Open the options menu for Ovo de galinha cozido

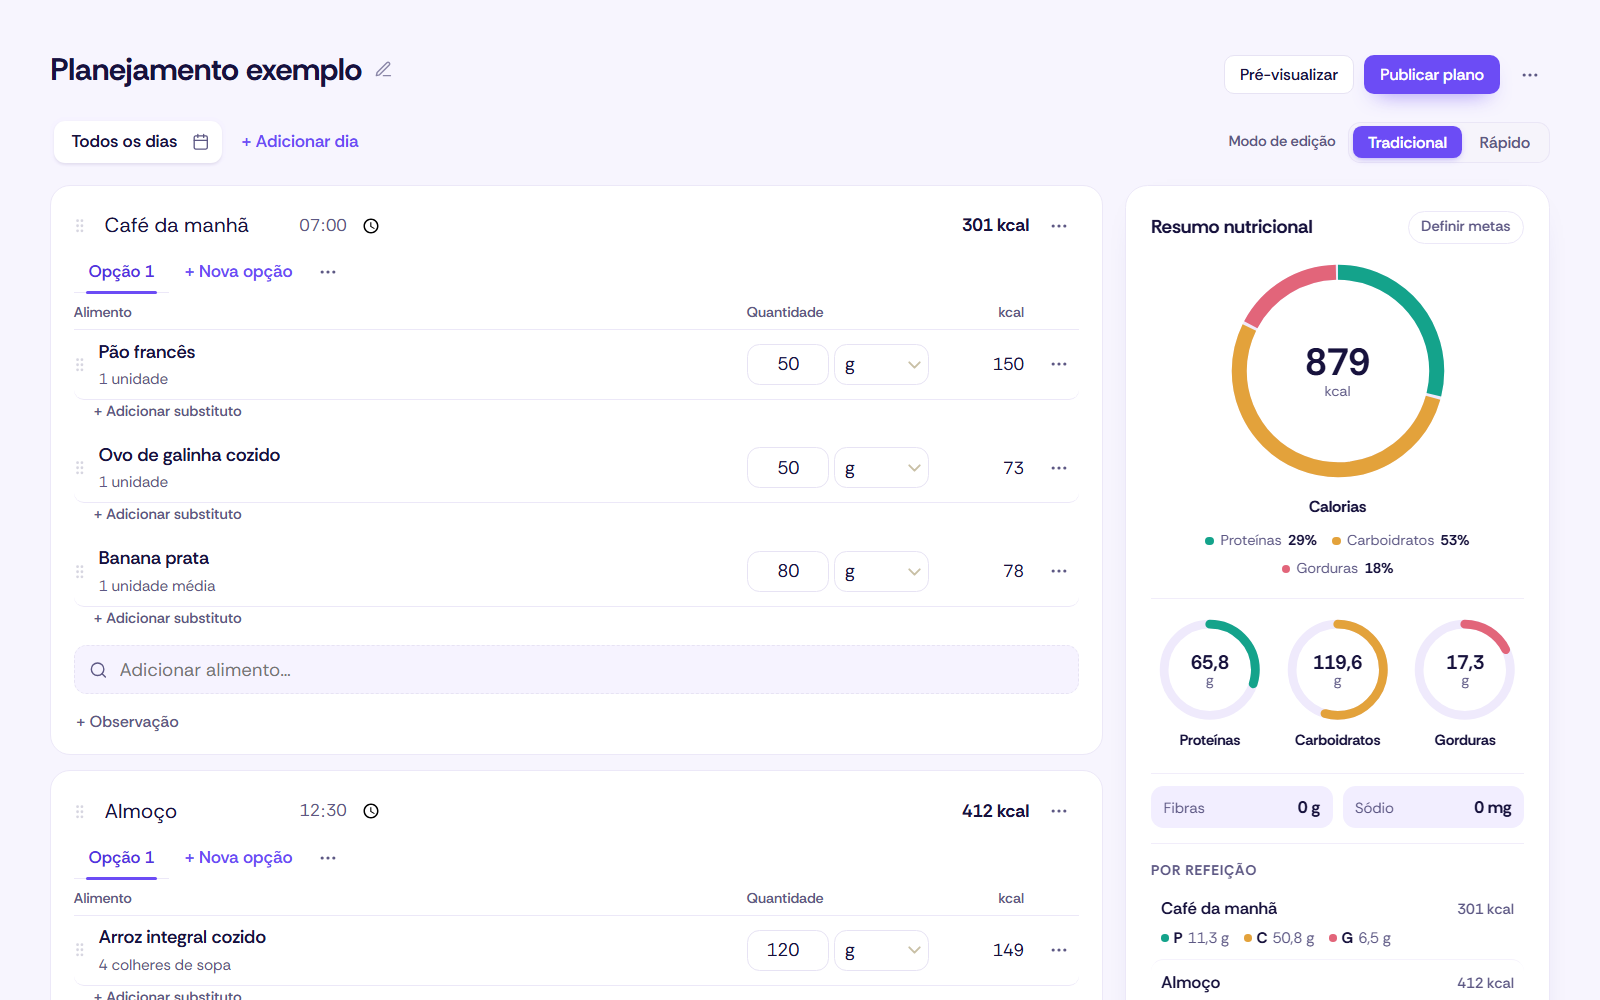[x=1059, y=468]
